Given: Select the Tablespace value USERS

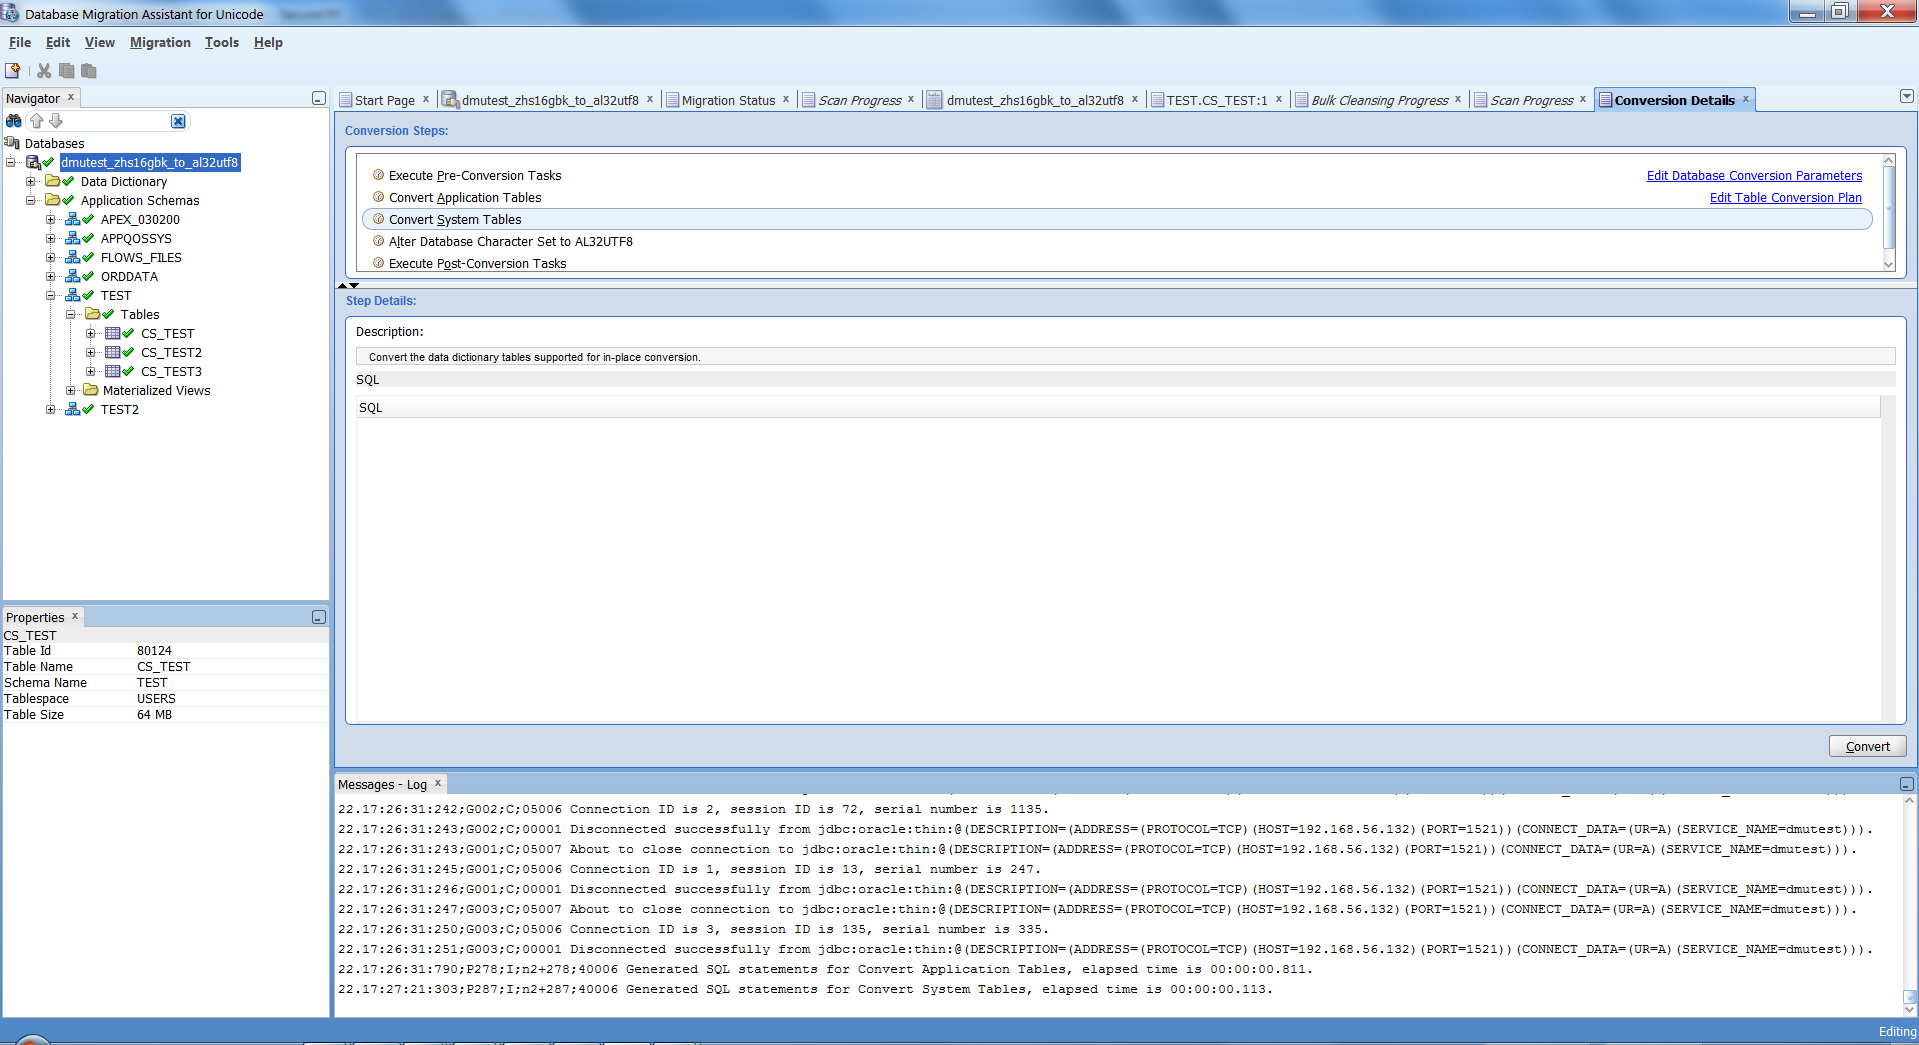Looking at the screenshot, I should pos(156,698).
